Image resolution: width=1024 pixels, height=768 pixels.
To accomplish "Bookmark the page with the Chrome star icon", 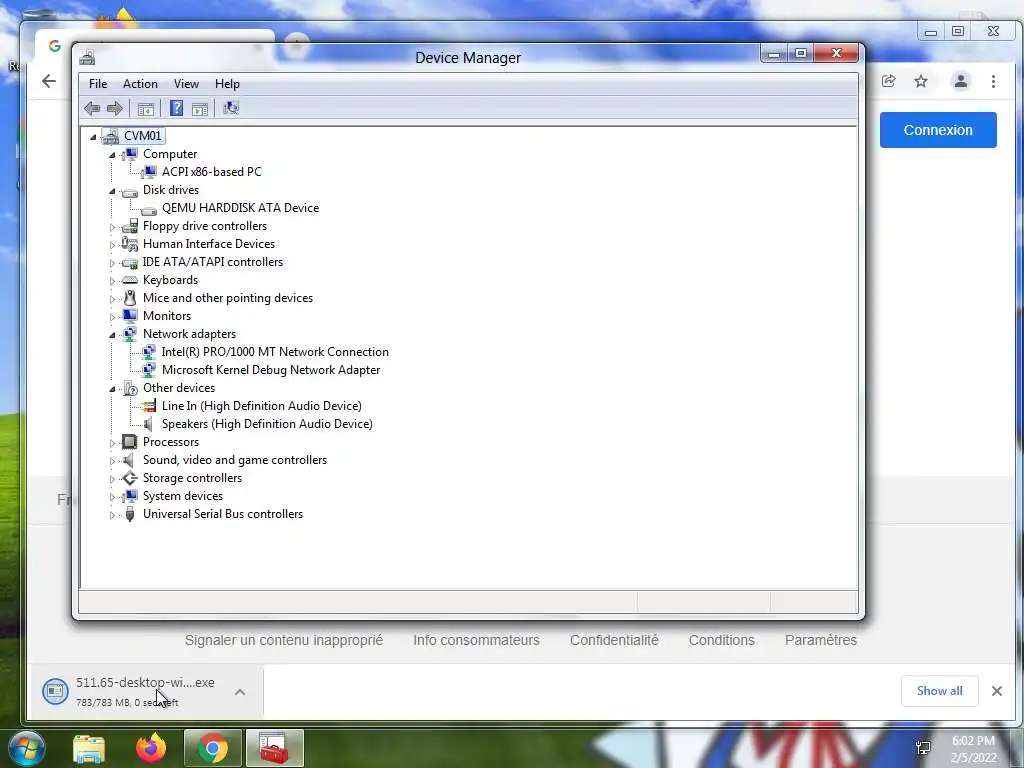I will point(921,81).
